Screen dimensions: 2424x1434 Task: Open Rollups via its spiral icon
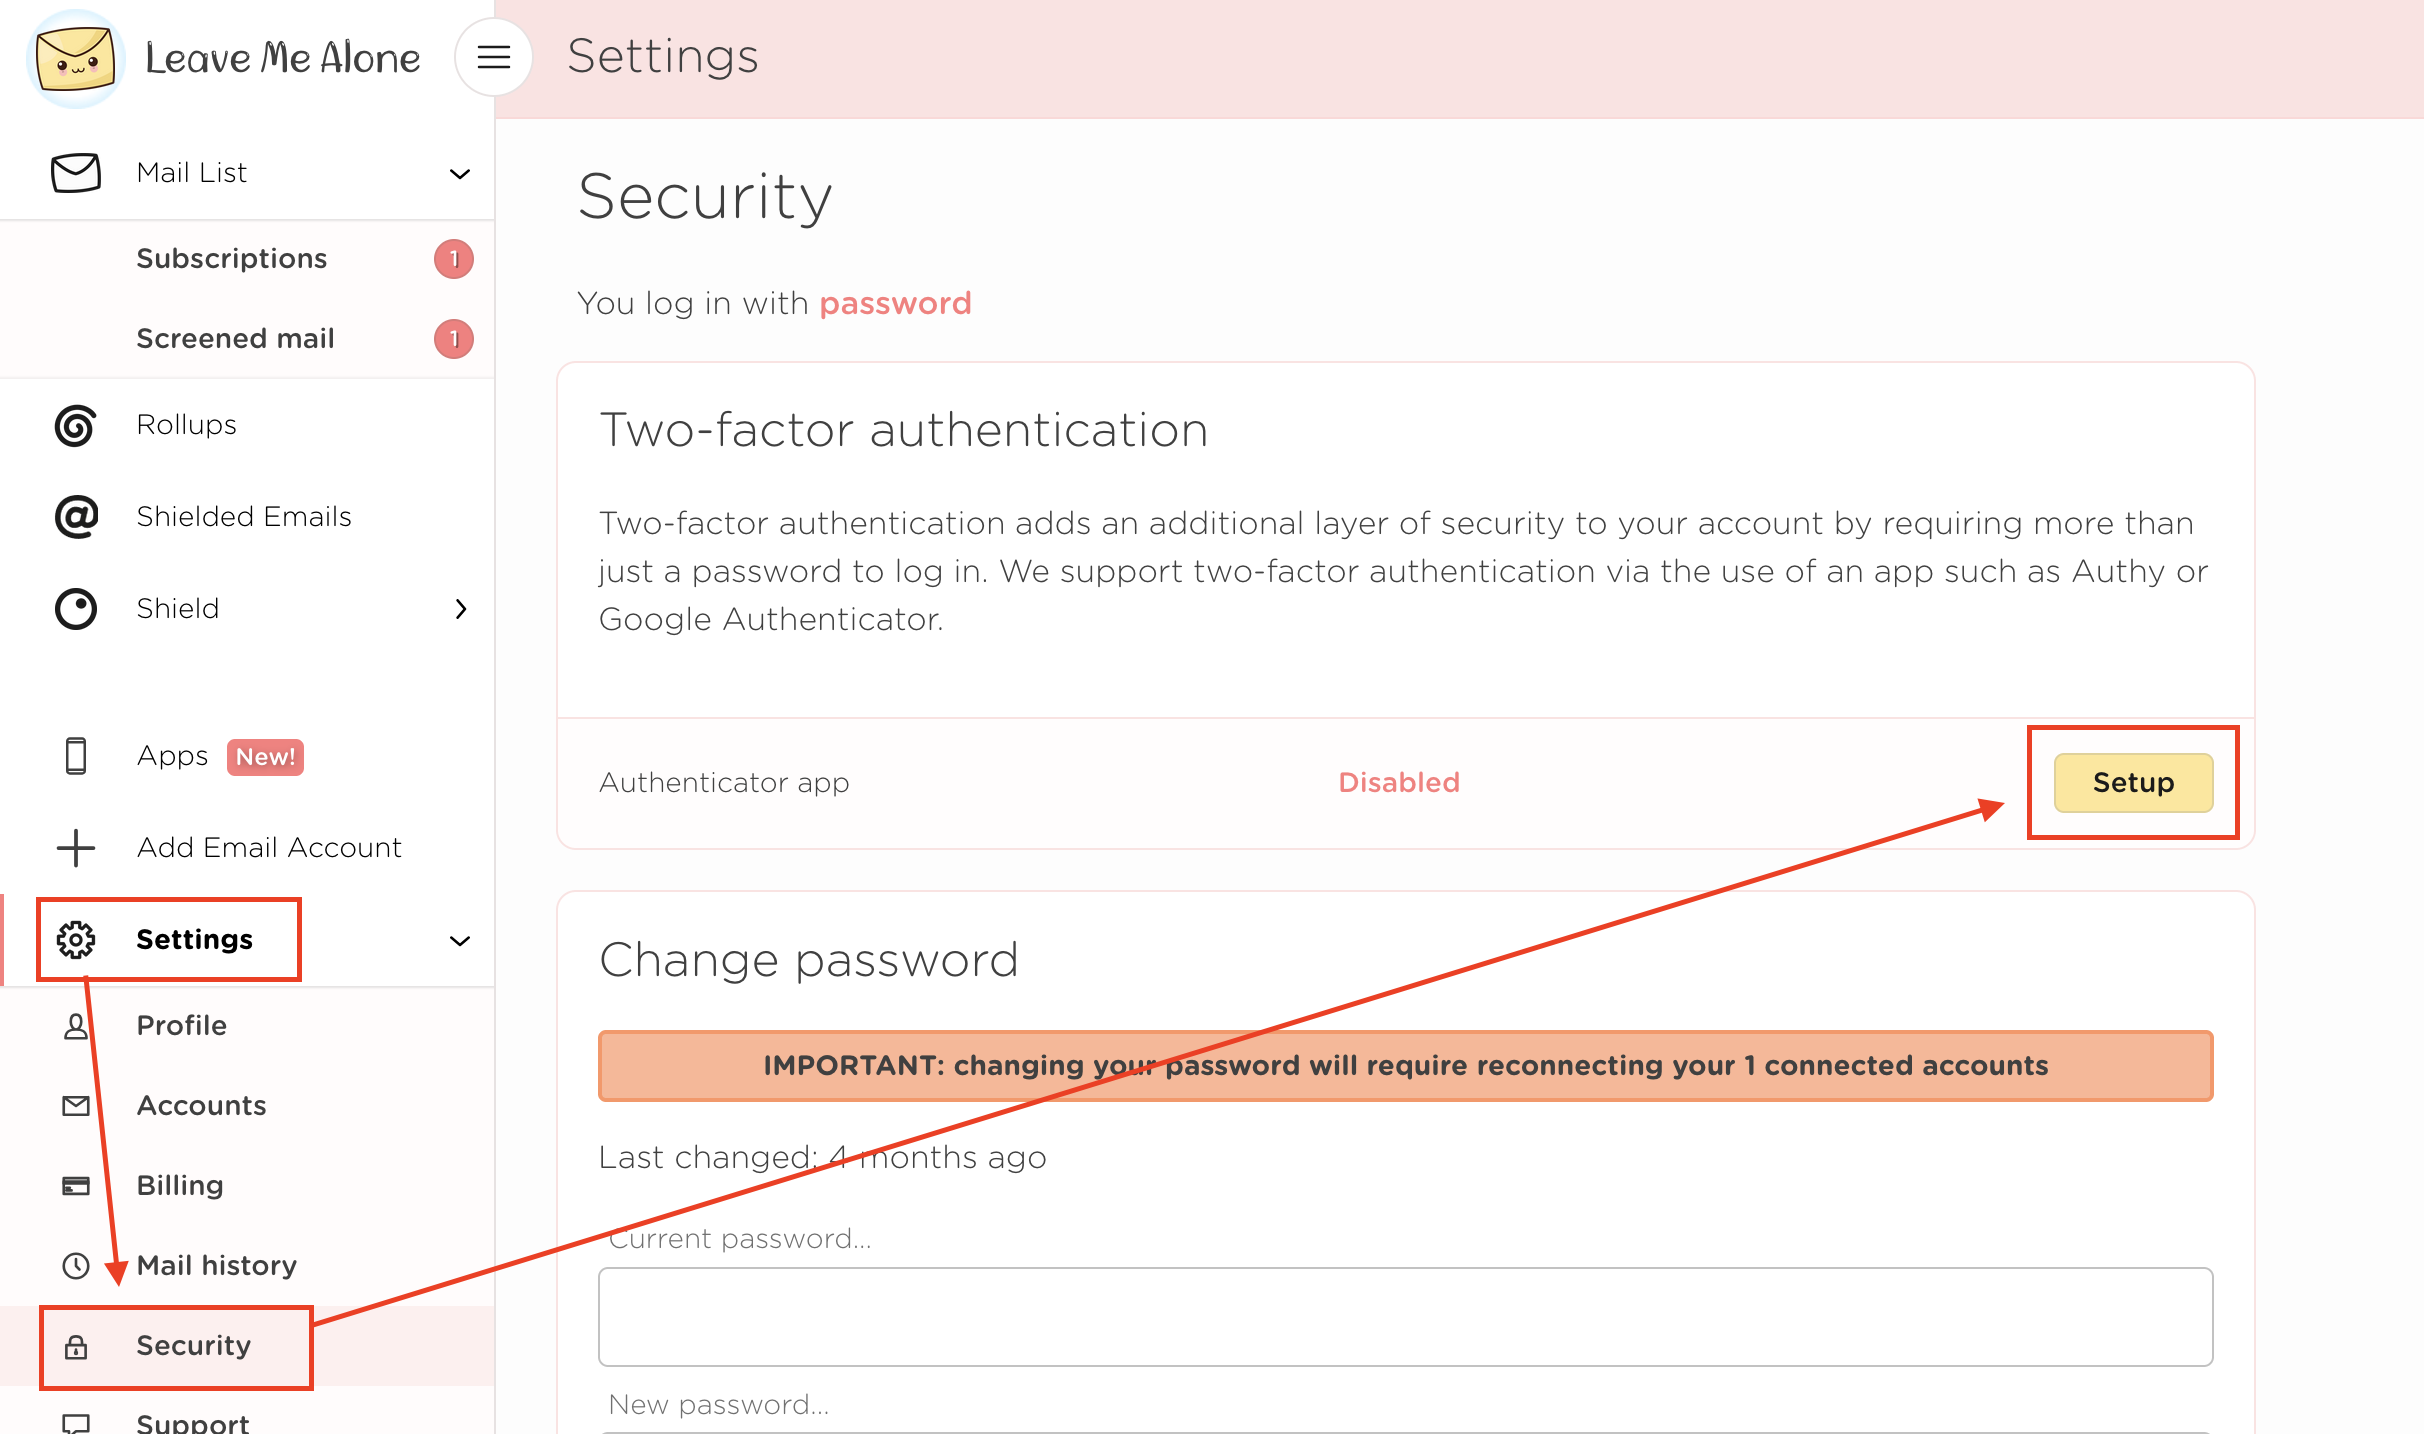76,425
